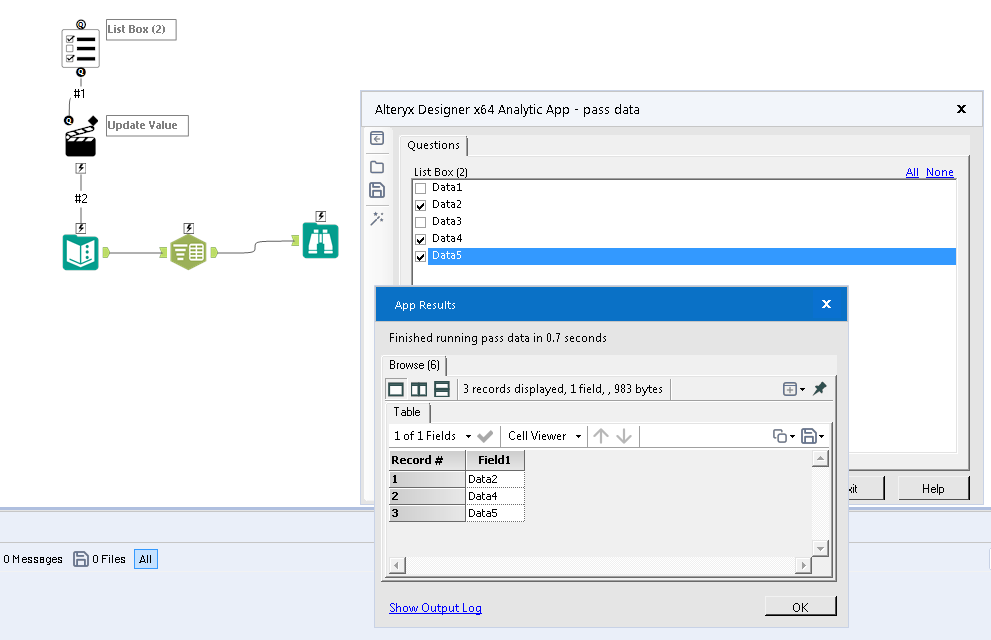Uncheck Data2 checkbox
991x640 pixels.
pyautogui.click(x=420, y=205)
